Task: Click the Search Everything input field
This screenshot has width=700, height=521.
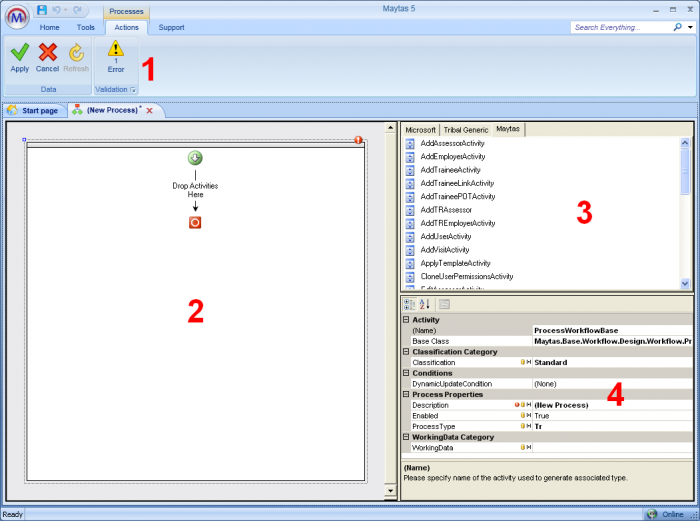Action: click(620, 27)
